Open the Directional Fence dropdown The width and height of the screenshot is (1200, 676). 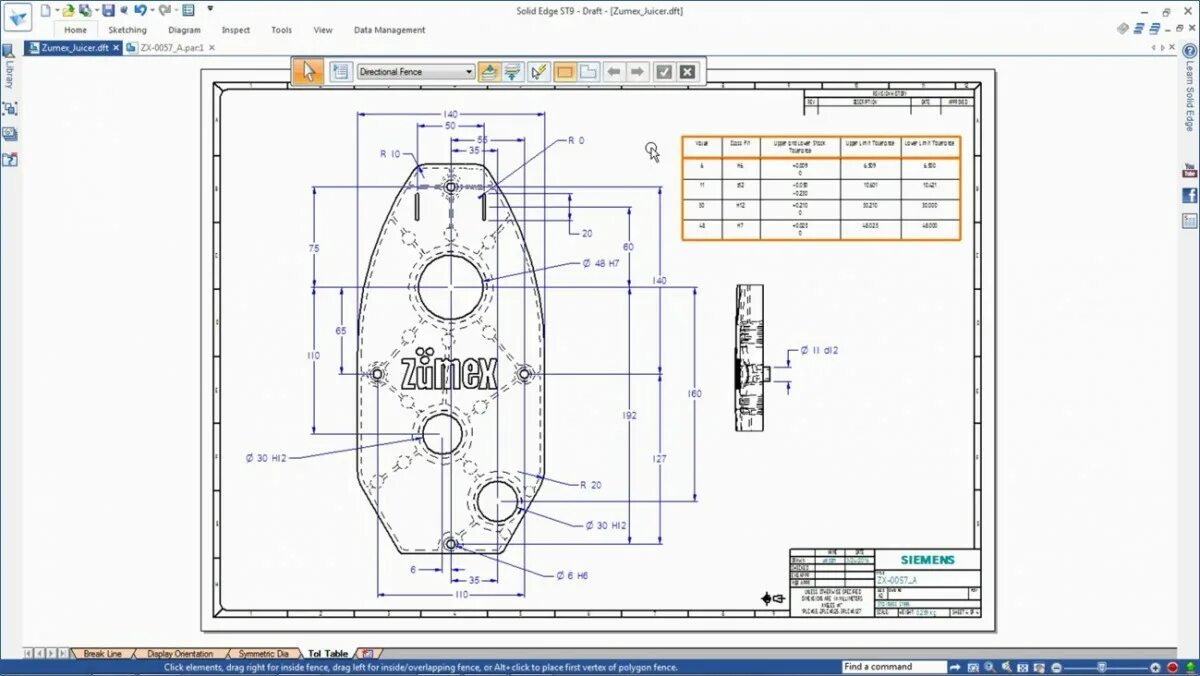pos(415,72)
